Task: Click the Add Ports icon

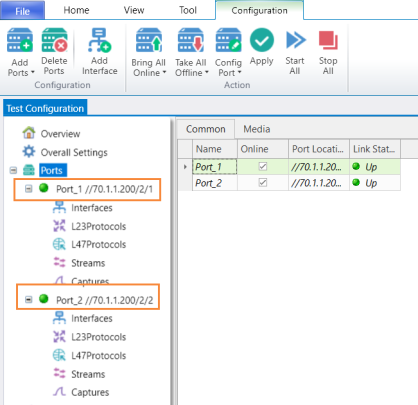Action: [20, 40]
